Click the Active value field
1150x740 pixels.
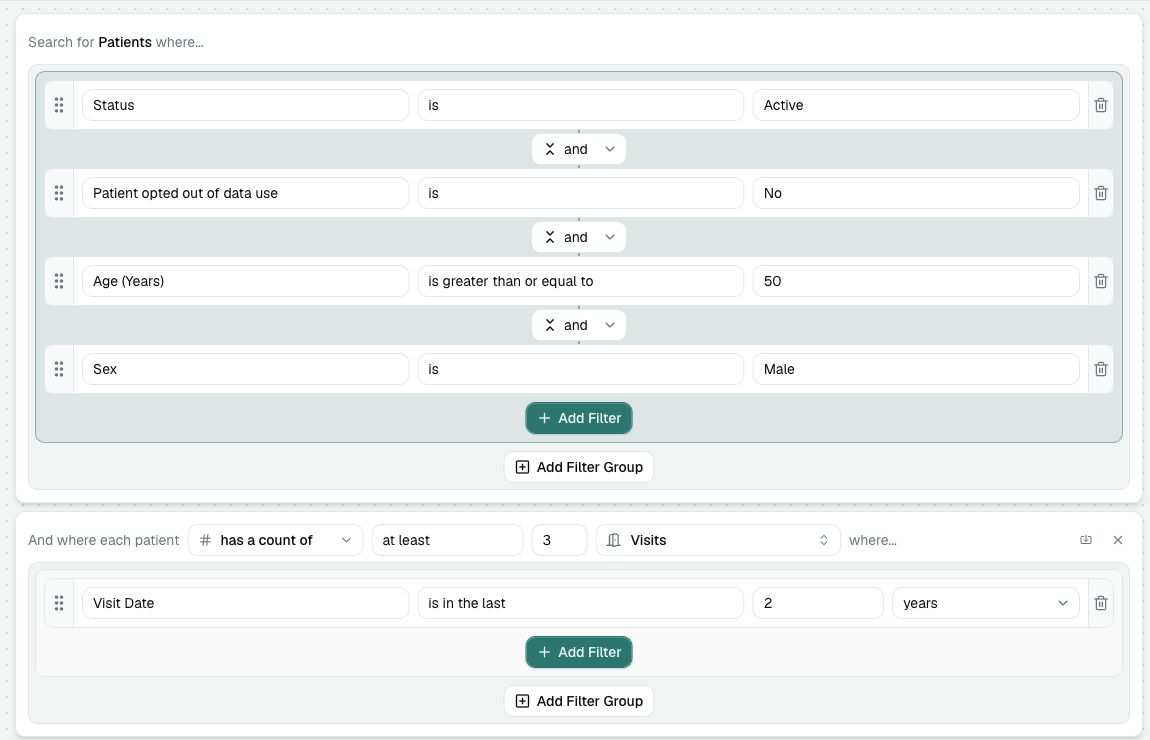click(915, 105)
